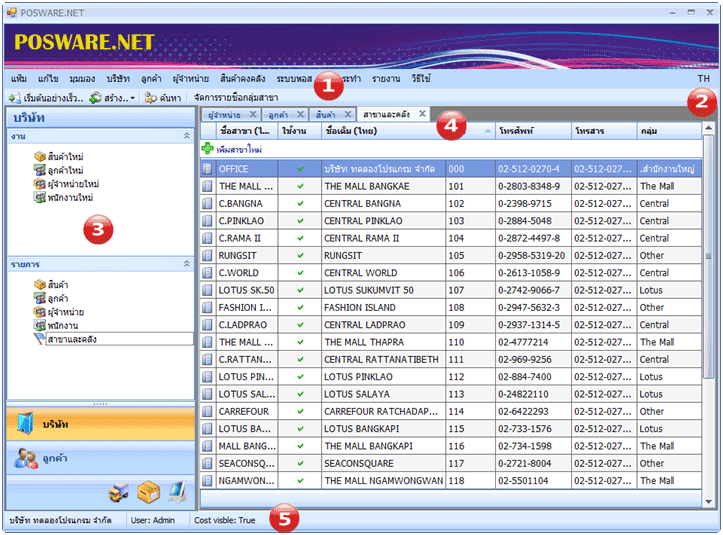Click the green plus icon เพิ่มสาขาใหม่

coord(208,148)
